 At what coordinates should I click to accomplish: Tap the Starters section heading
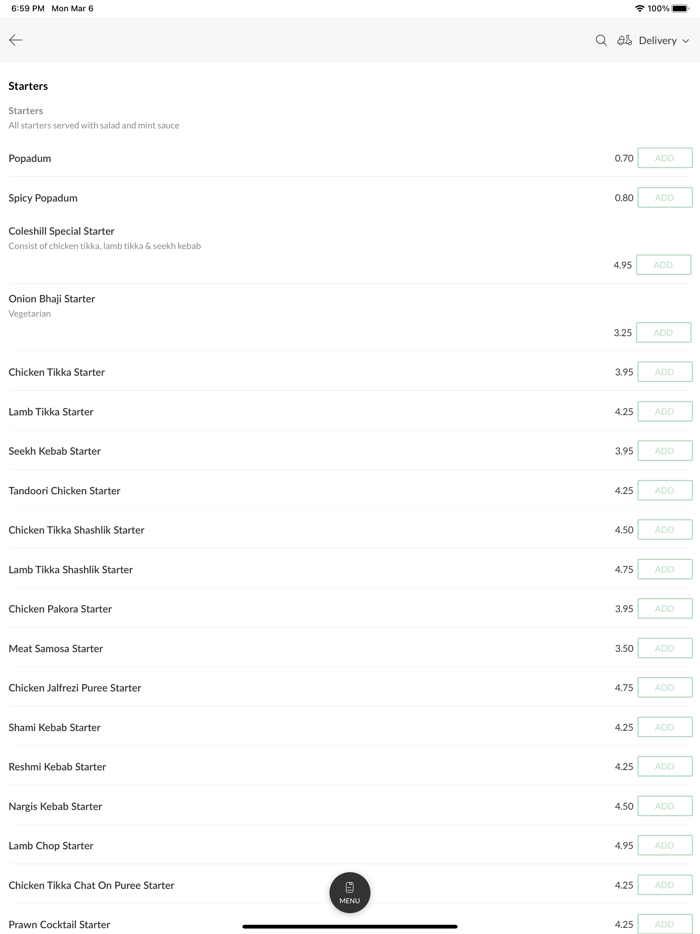tap(28, 86)
